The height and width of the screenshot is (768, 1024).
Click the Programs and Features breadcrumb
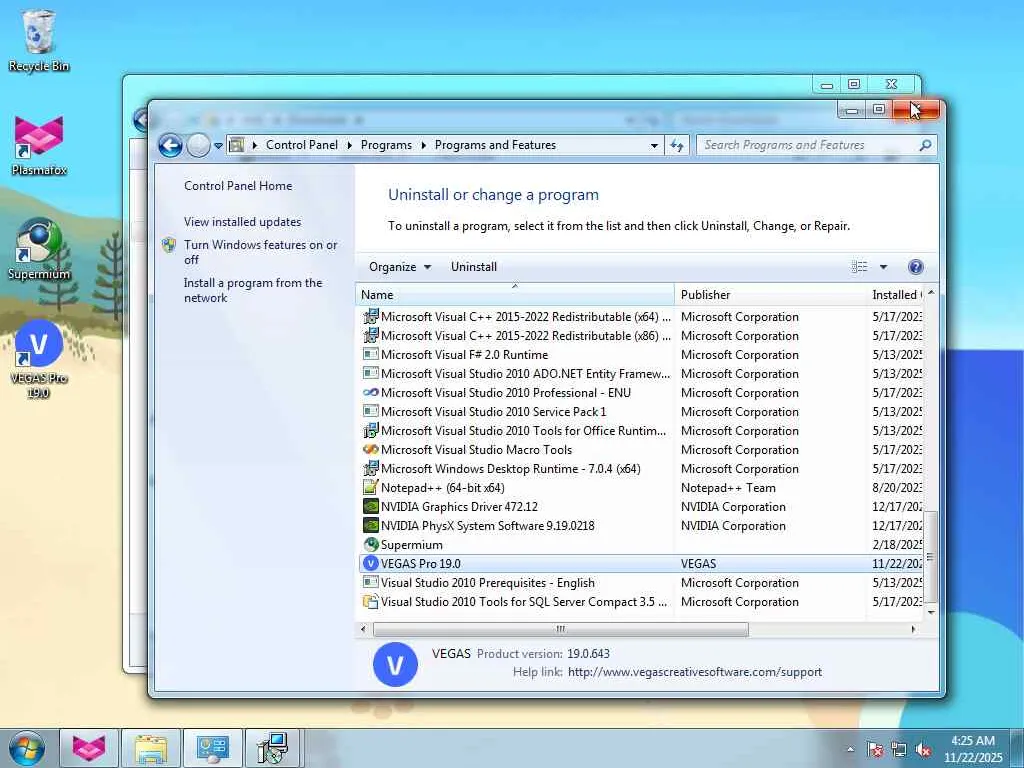pos(495,145)
